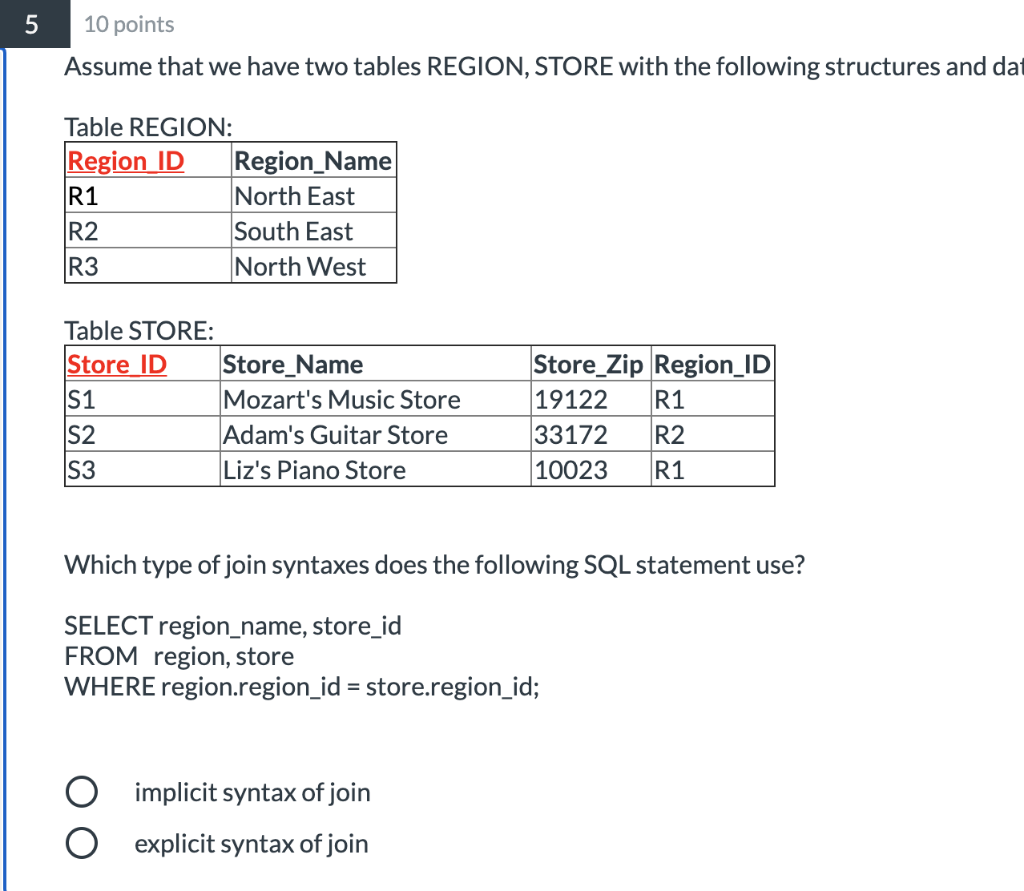Select the SELECT statement line of SQL
Viewport: 1024px width, 891px height.
point(233,625)
